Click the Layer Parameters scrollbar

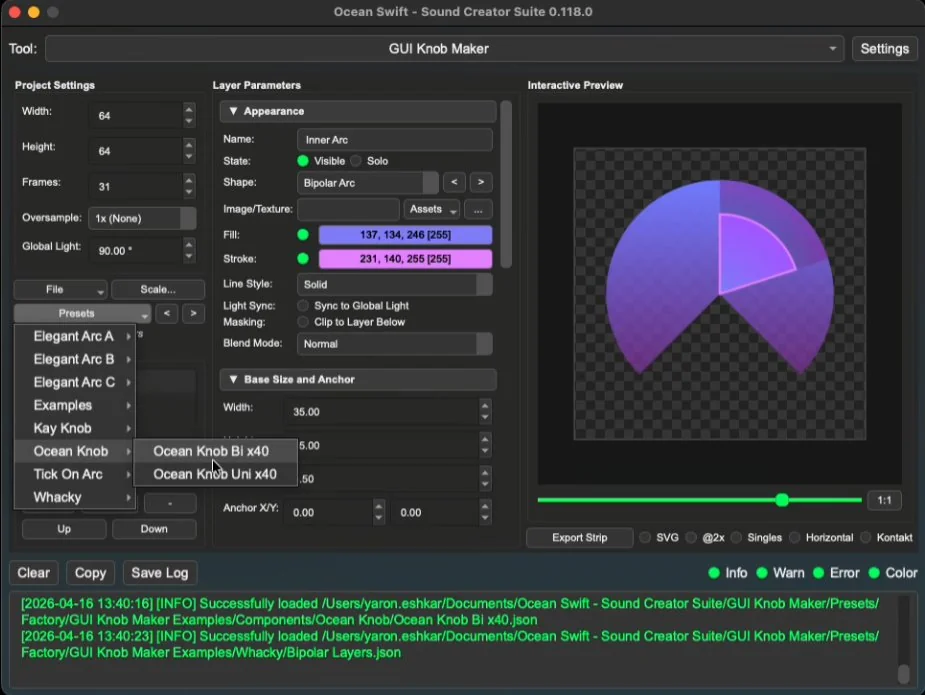coord(506,185)
